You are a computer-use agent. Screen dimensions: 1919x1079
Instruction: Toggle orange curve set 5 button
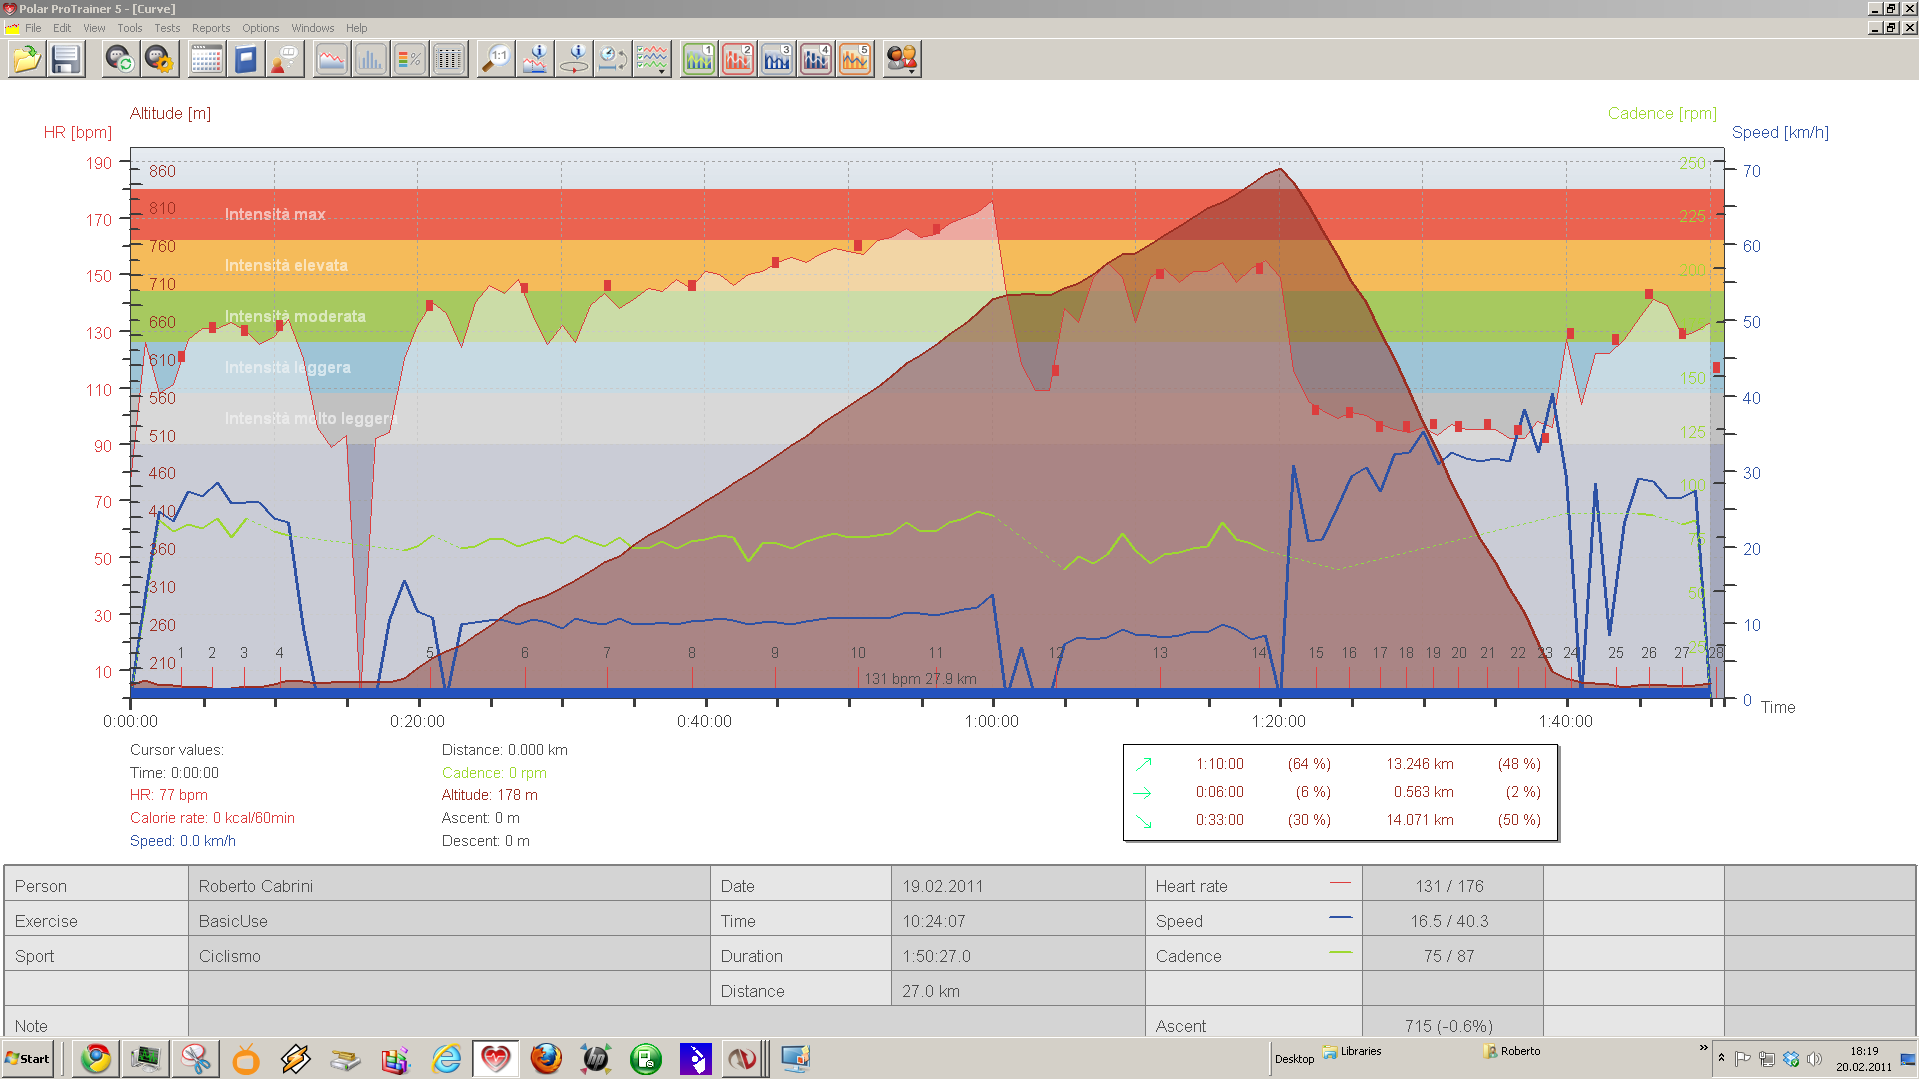pos(855,60)
